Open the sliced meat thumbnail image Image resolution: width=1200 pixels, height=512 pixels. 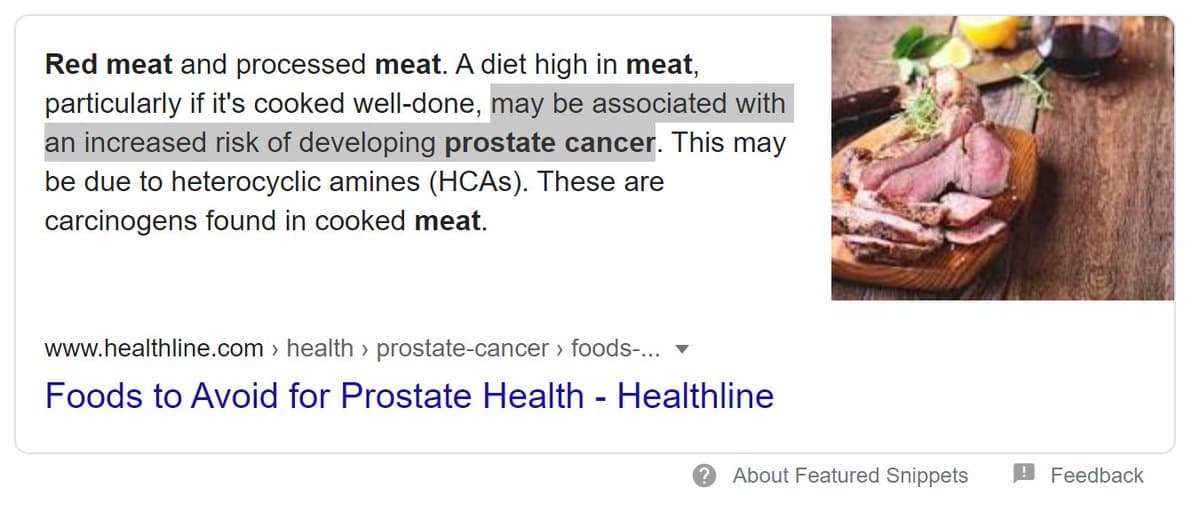click(x=1002, y=158)
